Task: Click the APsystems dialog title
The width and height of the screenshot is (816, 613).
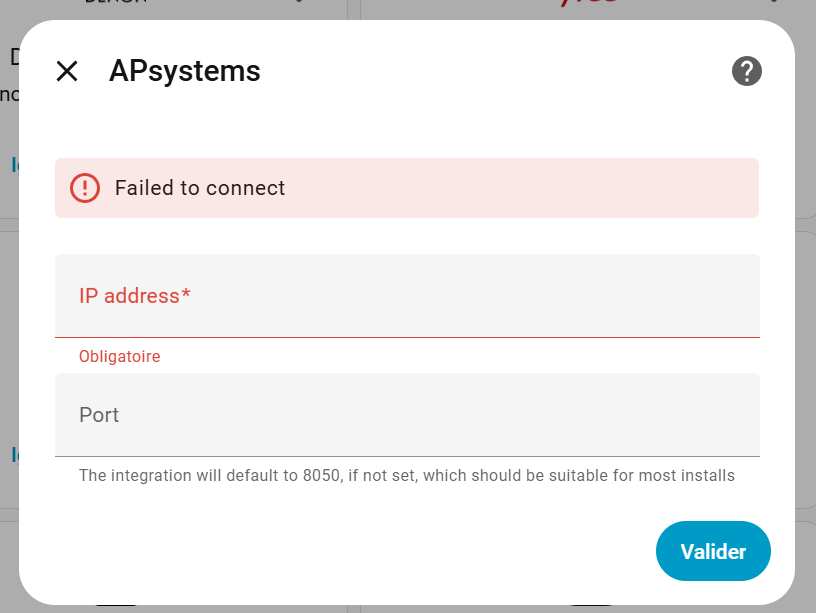Action: [x=185, y=71]
